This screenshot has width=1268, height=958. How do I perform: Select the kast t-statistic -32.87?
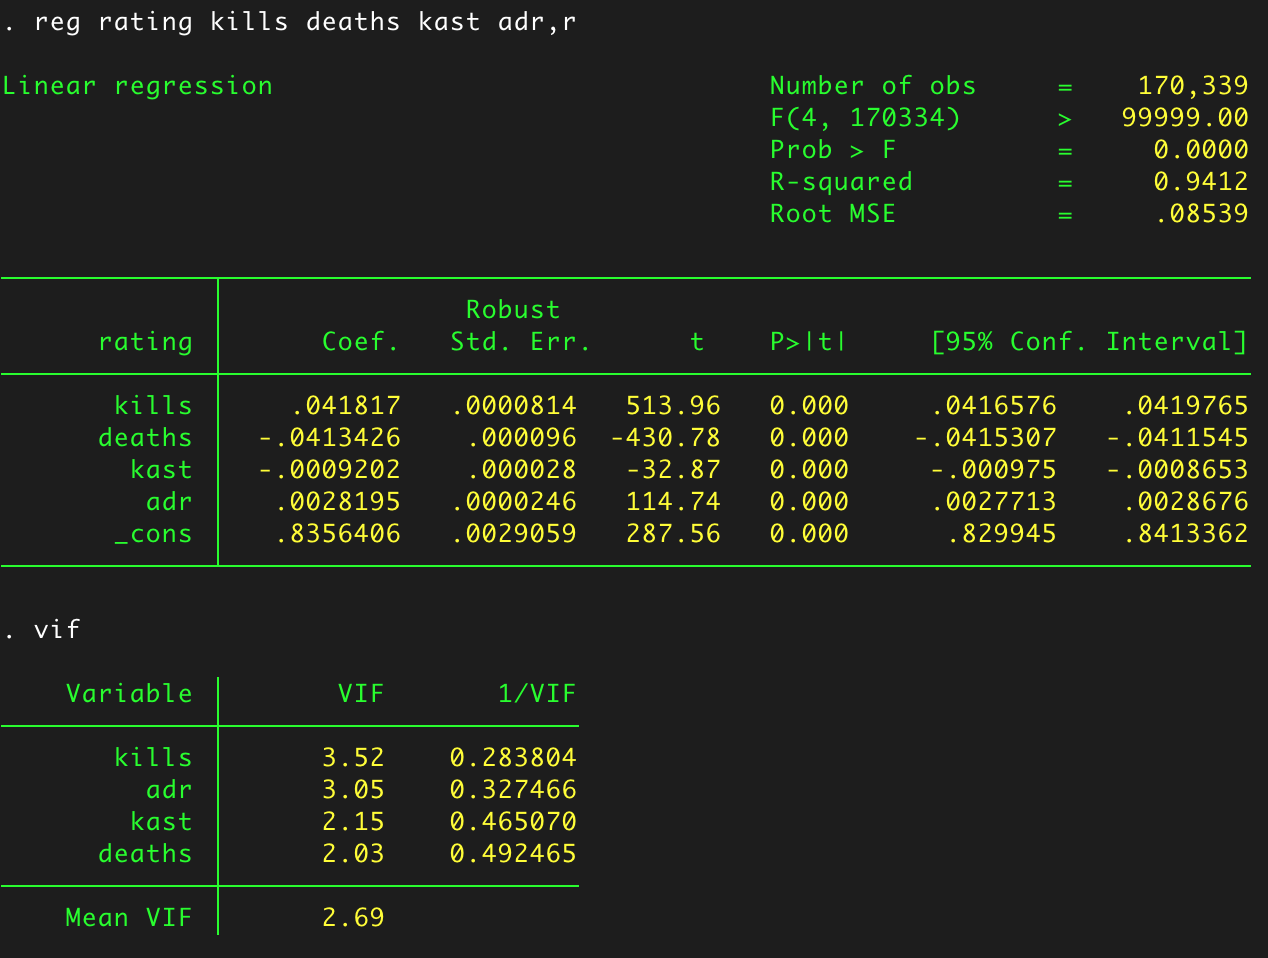[672, 469]
